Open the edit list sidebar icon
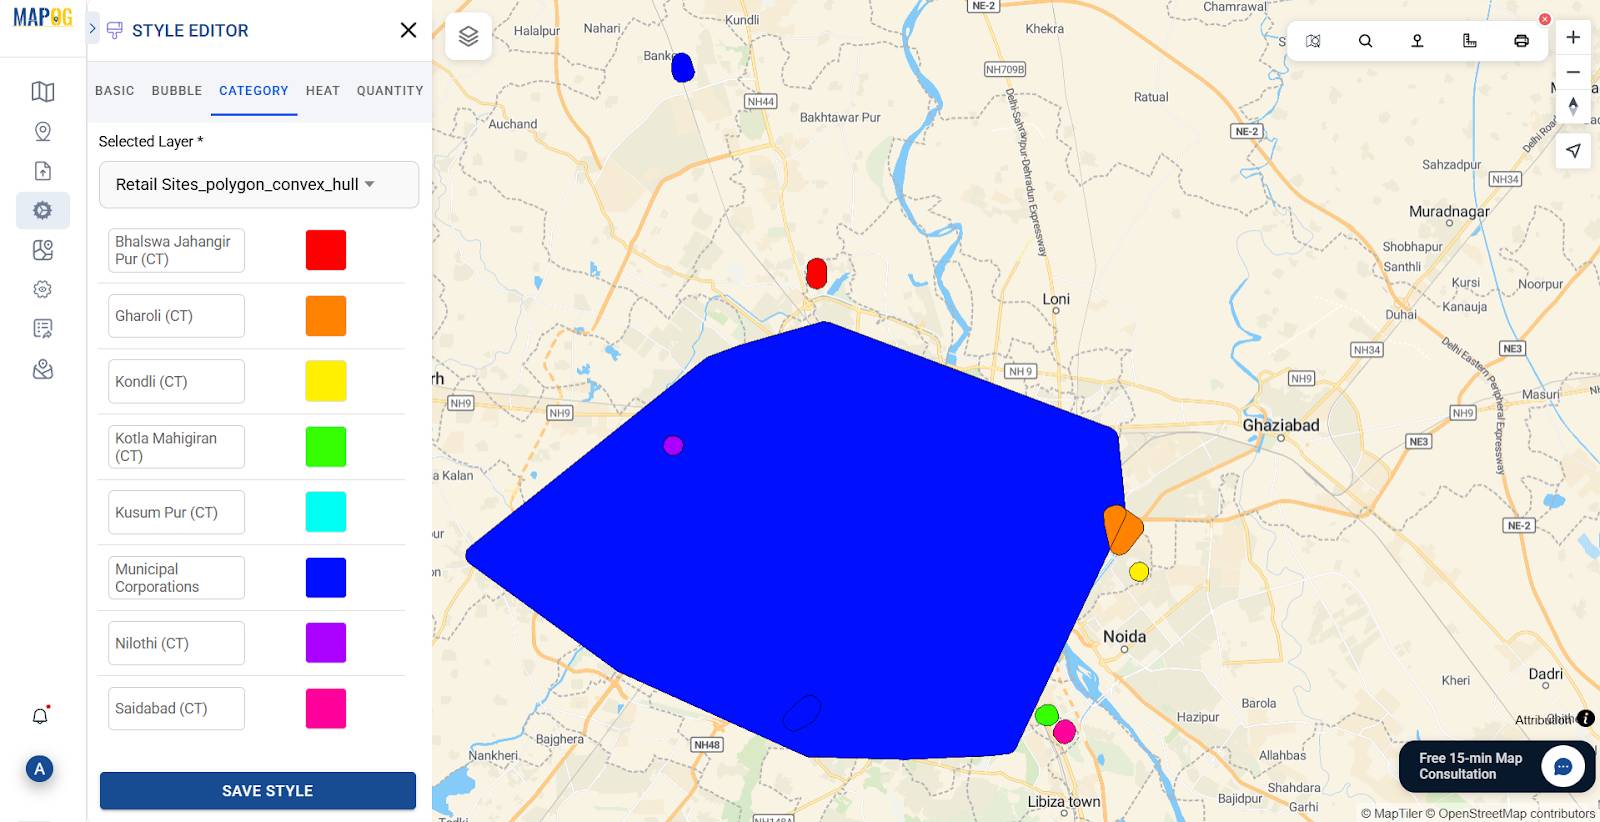The image size is (1600, 822). click(42, 329)
